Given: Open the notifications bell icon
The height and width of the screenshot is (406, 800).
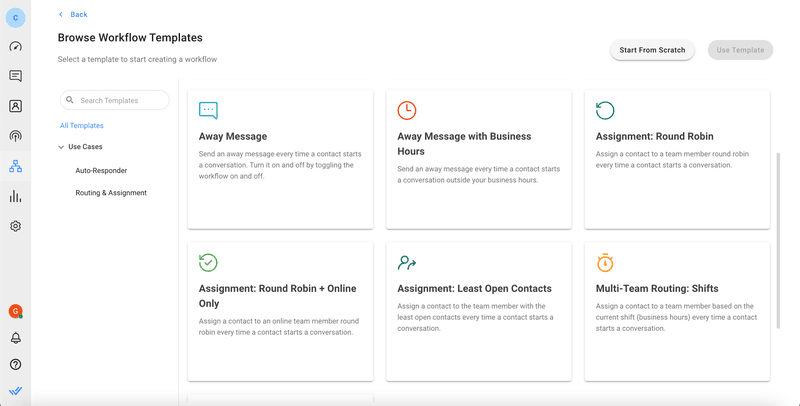Looking at the screenshot, I should (15, 338).
